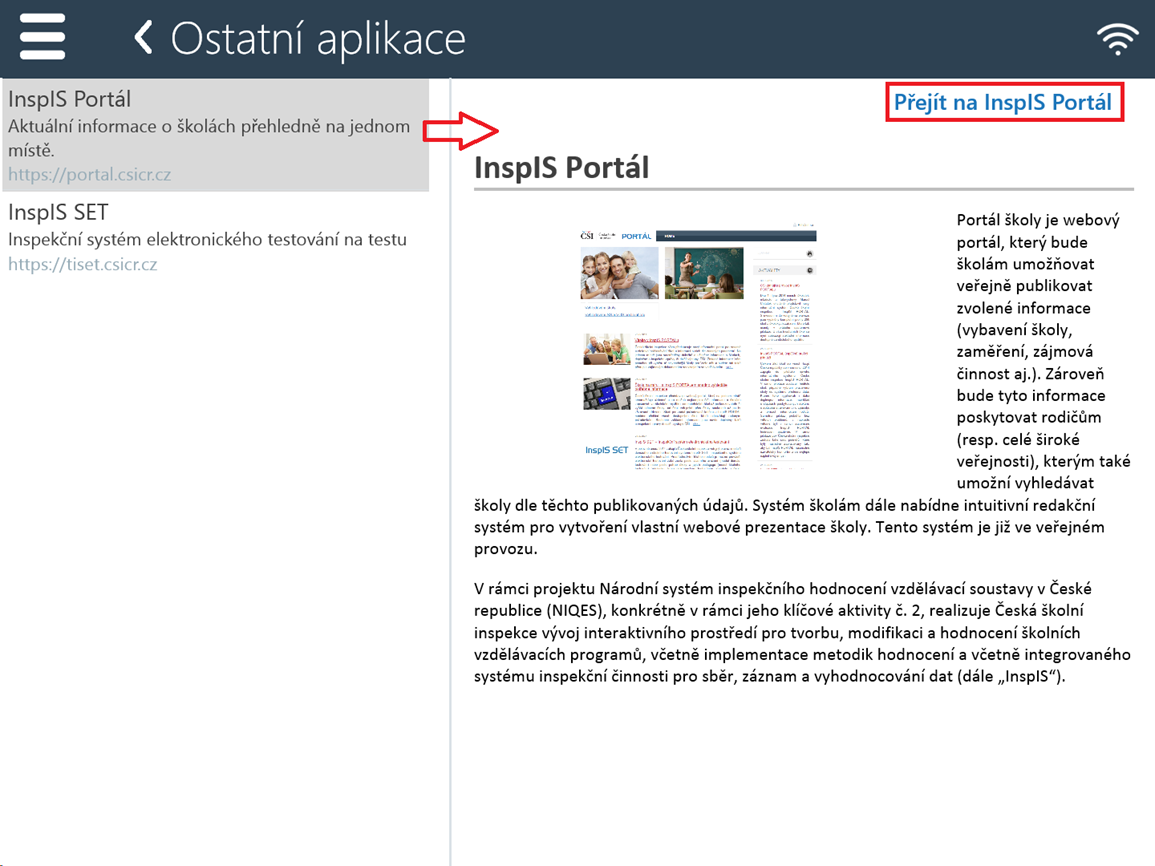
Task: Click the InspIS Portál article heading
Action: click(561, 168)
